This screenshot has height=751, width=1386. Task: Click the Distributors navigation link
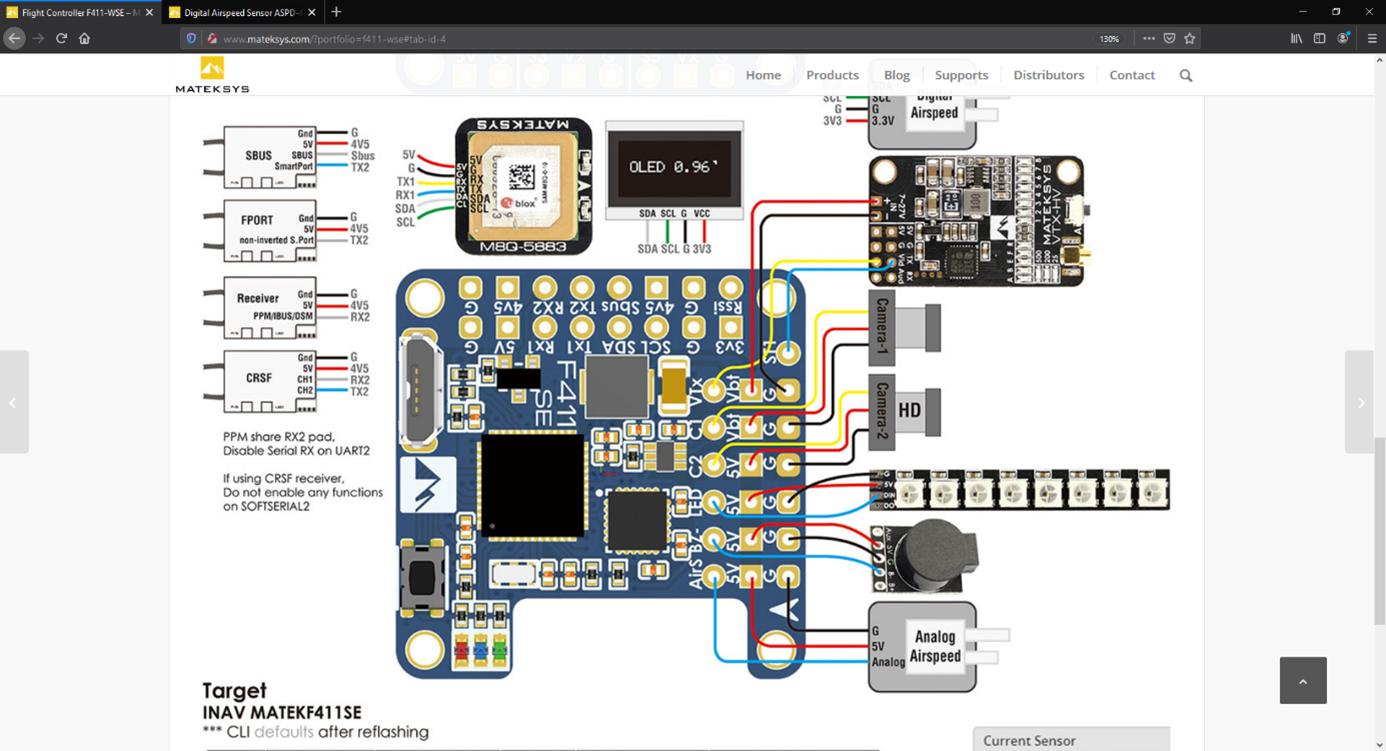tap(1048, 75)
